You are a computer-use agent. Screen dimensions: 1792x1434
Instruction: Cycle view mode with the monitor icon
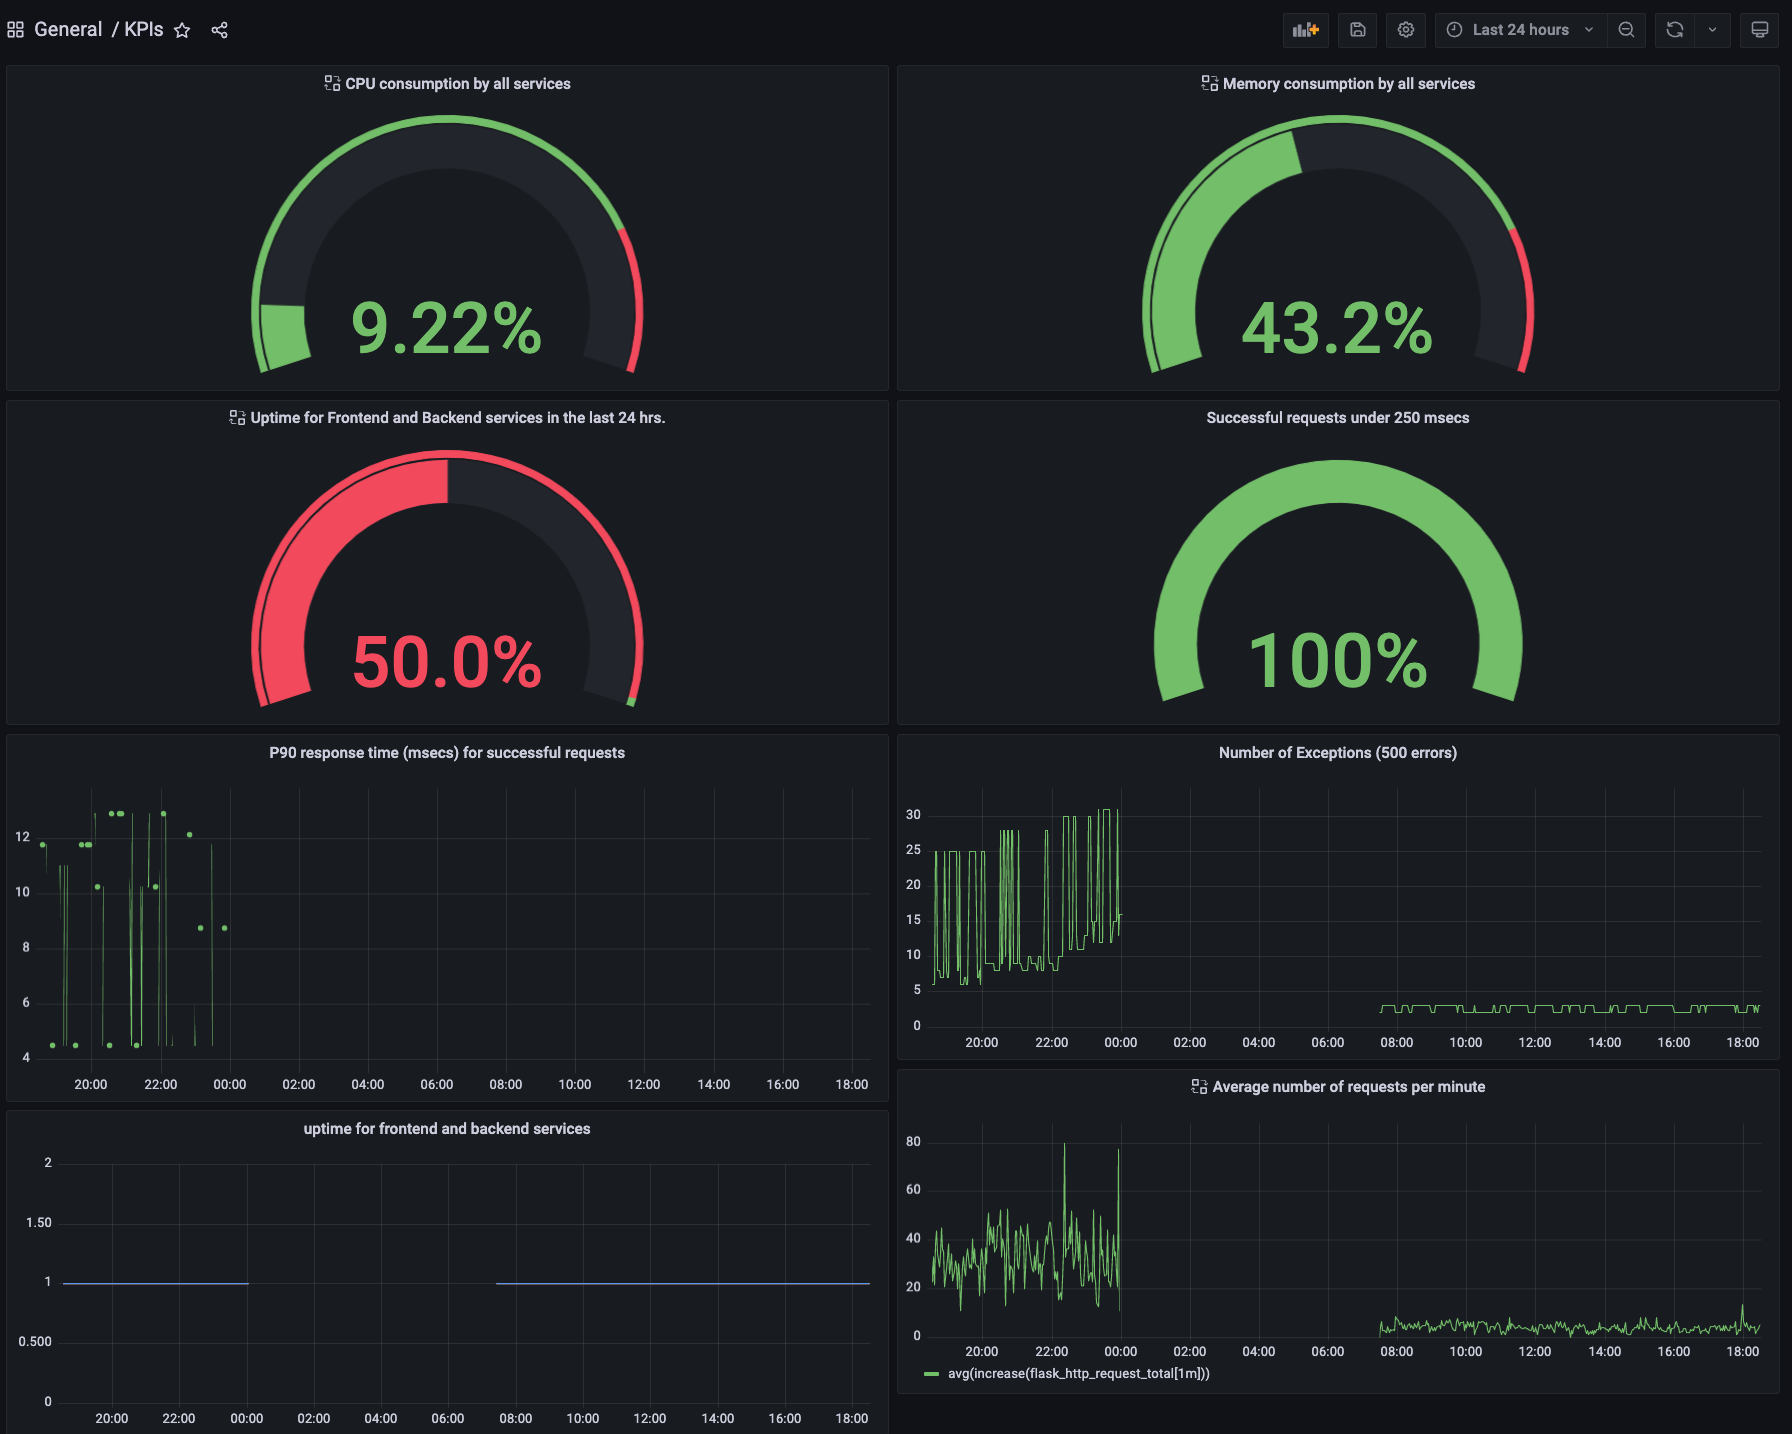pyautogui.click(x=1760, y=30)
